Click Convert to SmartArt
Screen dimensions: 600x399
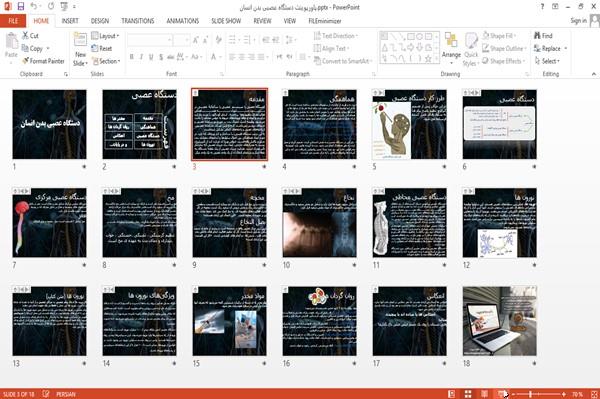[x=342, y=61]
